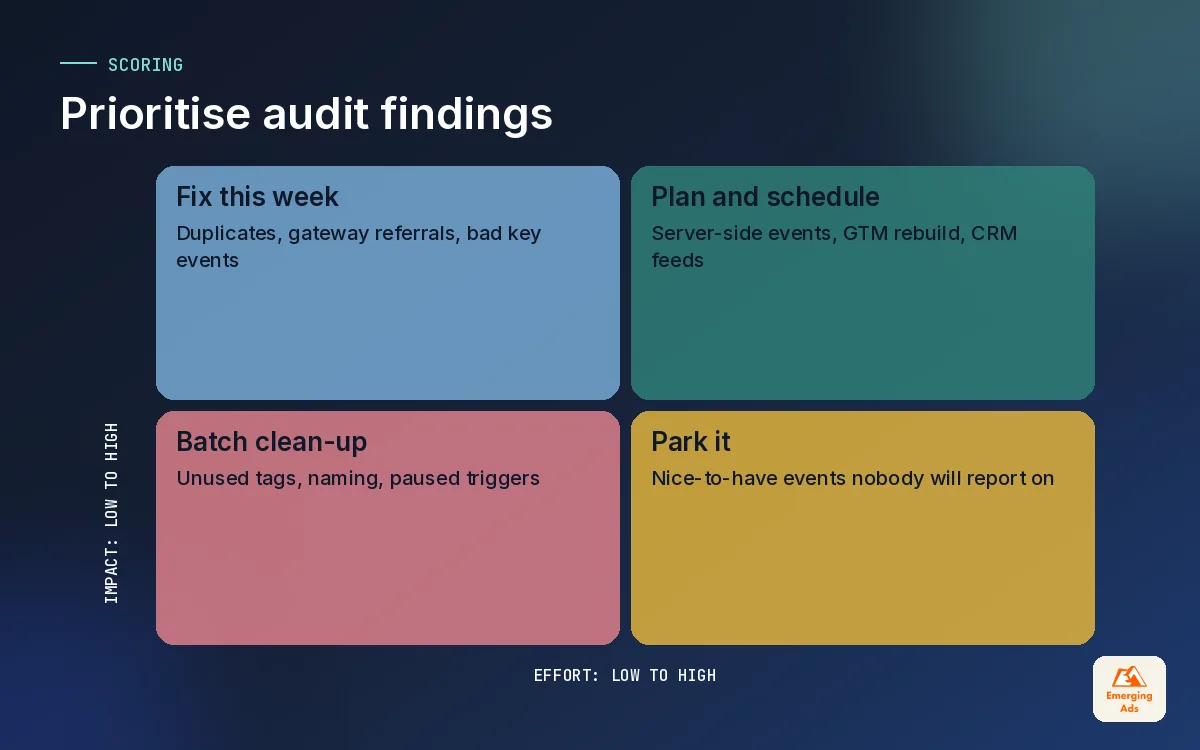
Task: Click 'Duplicates, gateway referrals, bad key events' text
Action: coord(359,246)
